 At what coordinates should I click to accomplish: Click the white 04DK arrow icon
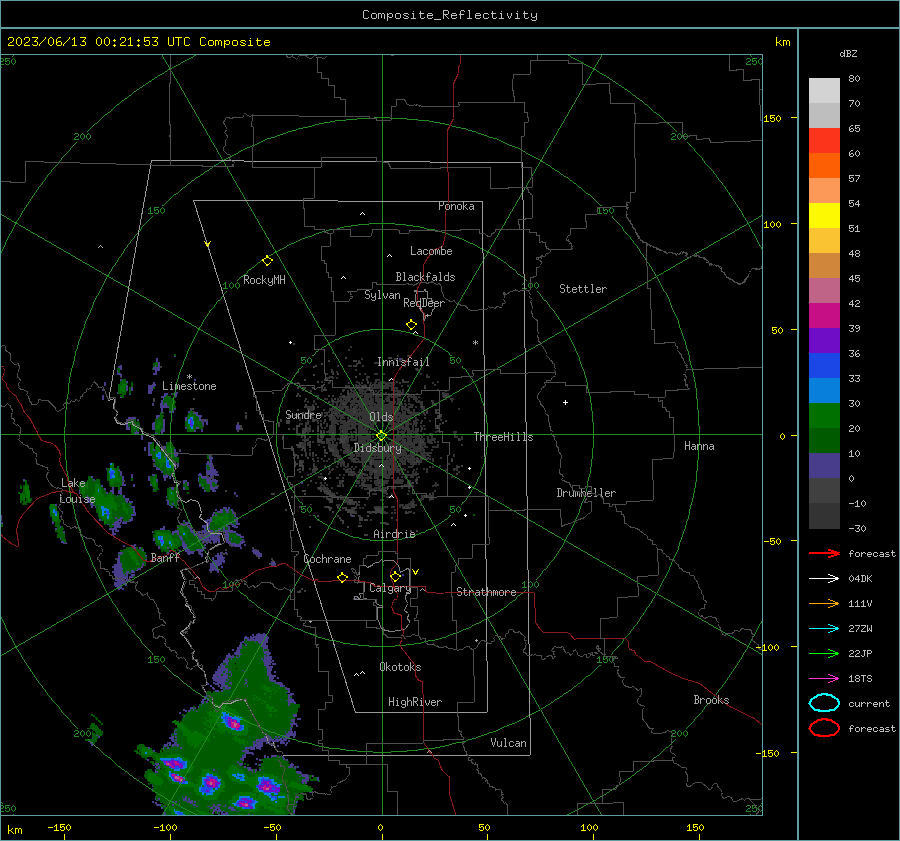coord(824,579)
